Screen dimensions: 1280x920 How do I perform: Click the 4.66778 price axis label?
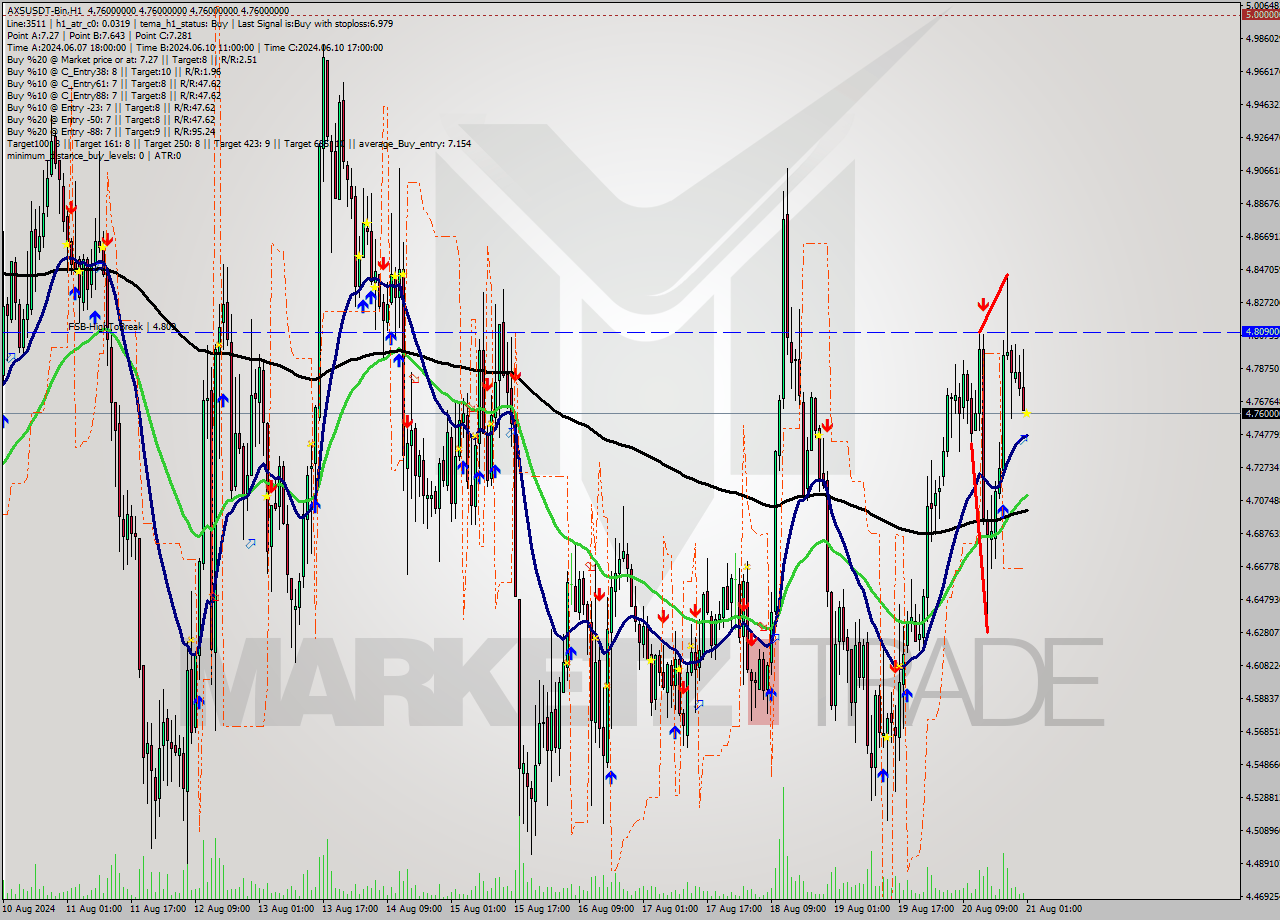point(1261,566)
